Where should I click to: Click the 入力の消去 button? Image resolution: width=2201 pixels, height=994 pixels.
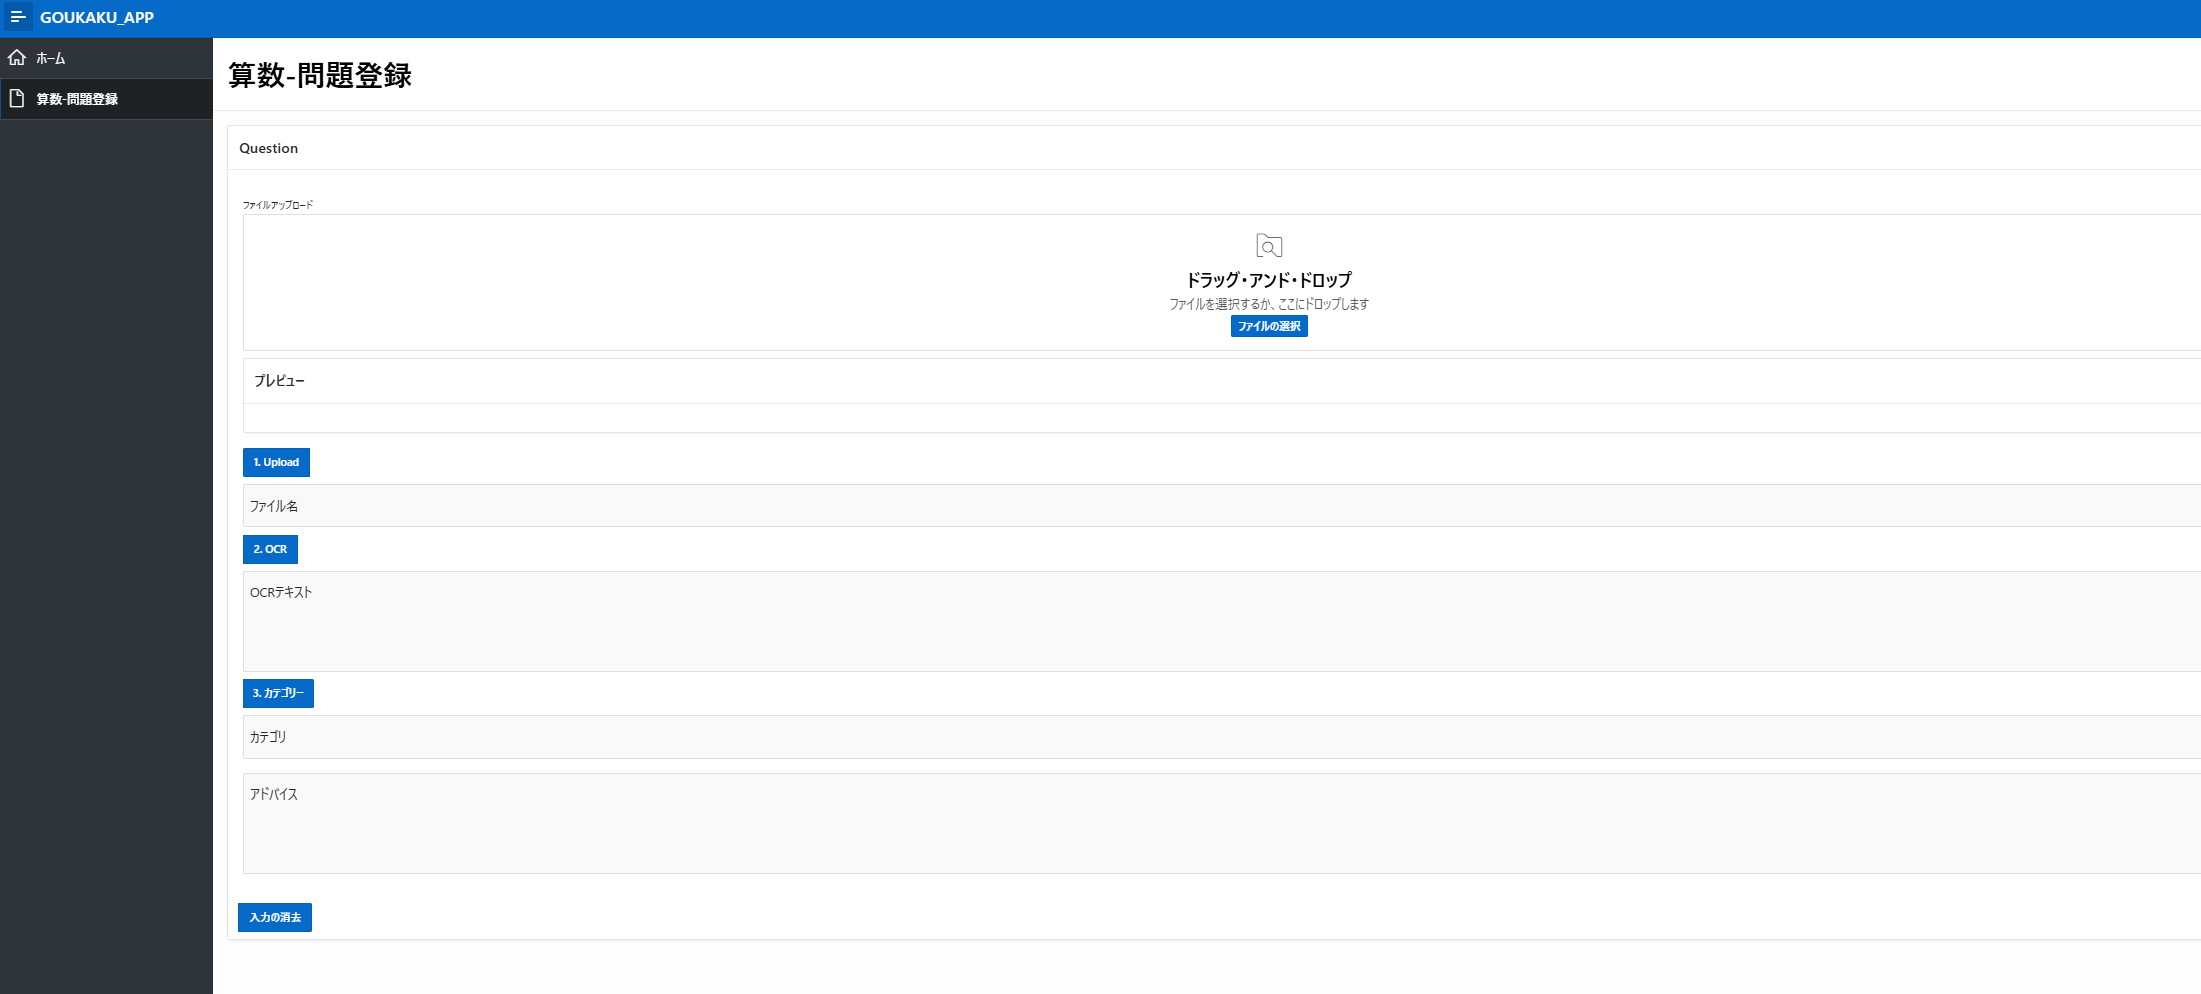[275, 917]
